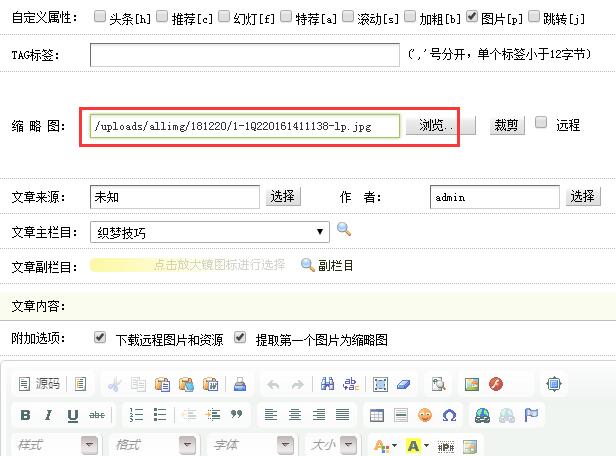This screenshot has width=616, height=456.
Task: Click the maximize editor icon
Action: point(554,384)
